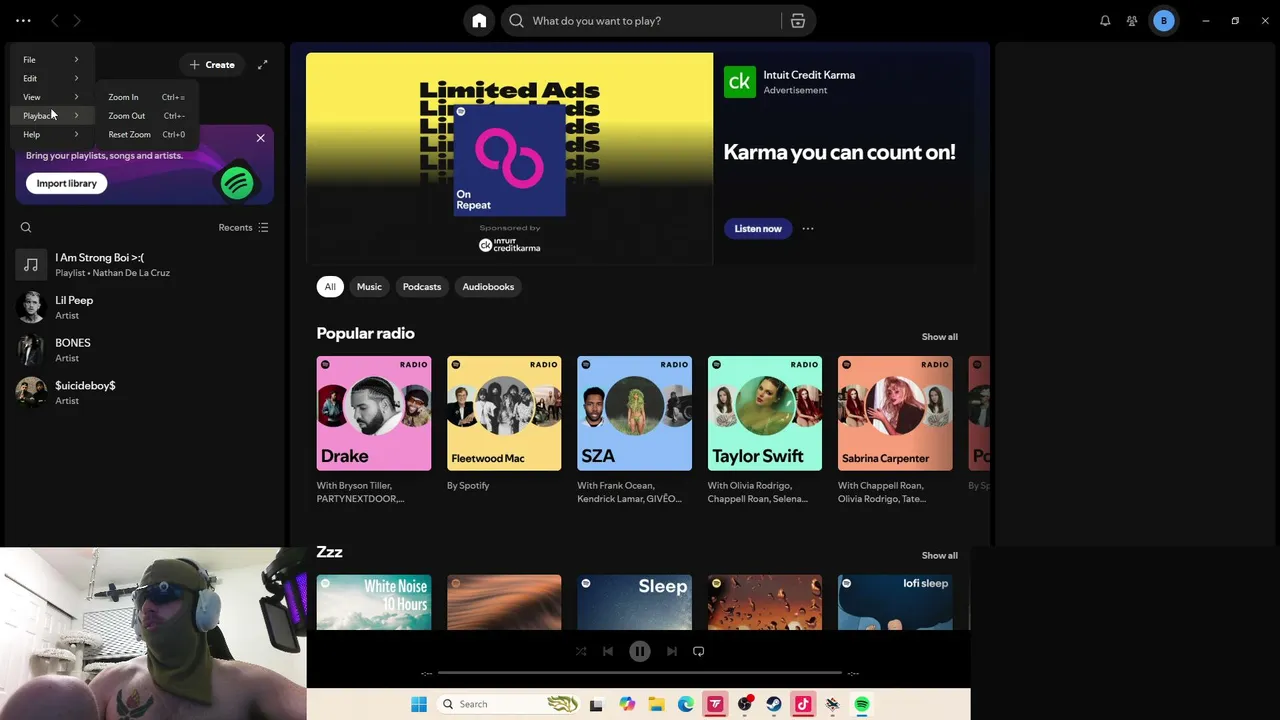Filter home feed by Audiobooks
This screenshot has height=720, width=1280.
[x=488, y=287]
